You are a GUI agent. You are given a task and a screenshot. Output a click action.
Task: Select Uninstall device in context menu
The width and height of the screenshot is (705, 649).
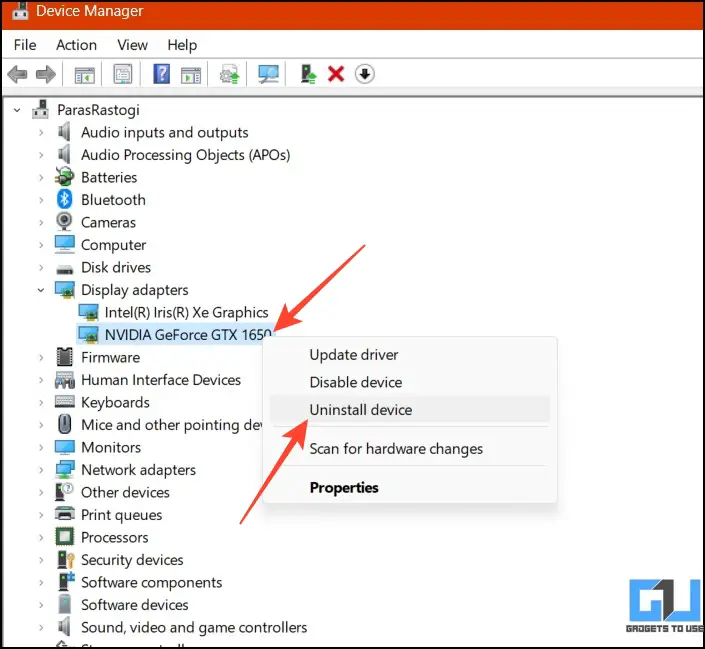pyautogui.click(x=409, y=409)
